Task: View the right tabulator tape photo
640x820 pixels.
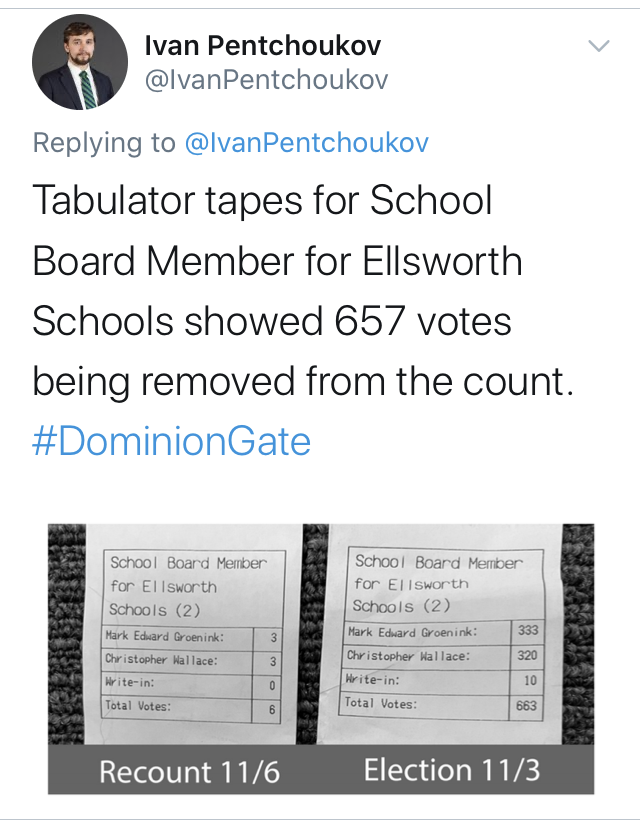Action: [x=449, y=634]
